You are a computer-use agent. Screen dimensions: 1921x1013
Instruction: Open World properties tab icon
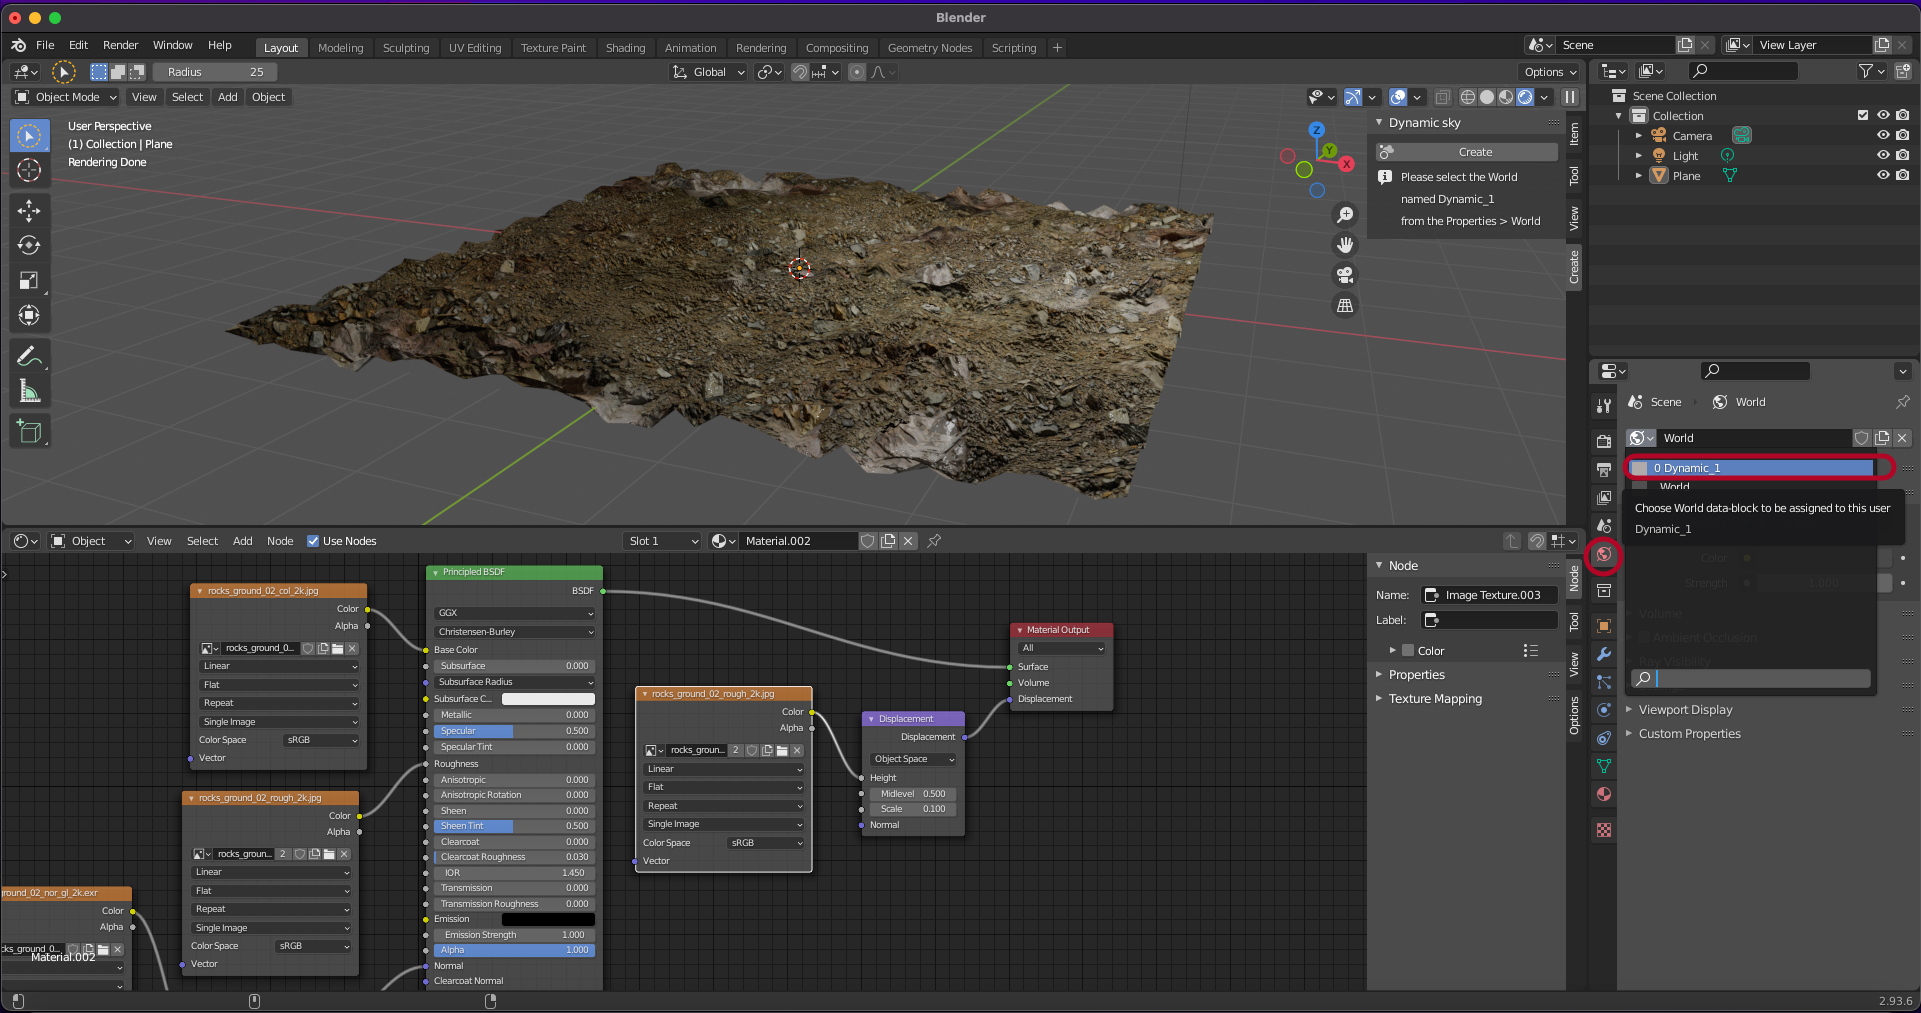click(1604, 554)
